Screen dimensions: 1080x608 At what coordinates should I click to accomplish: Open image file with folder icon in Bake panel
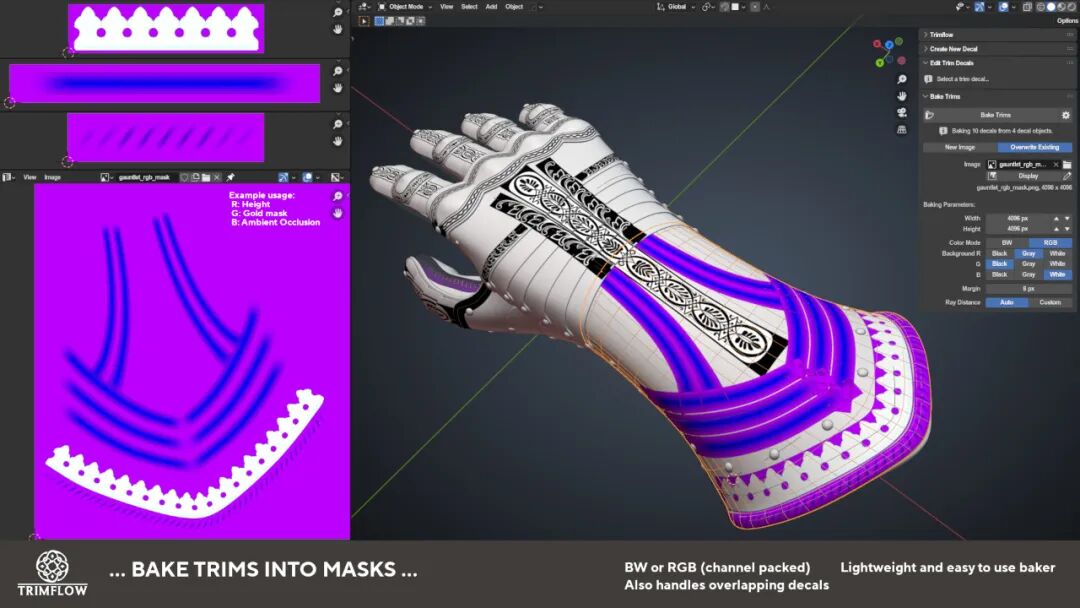coord(1067,165)
